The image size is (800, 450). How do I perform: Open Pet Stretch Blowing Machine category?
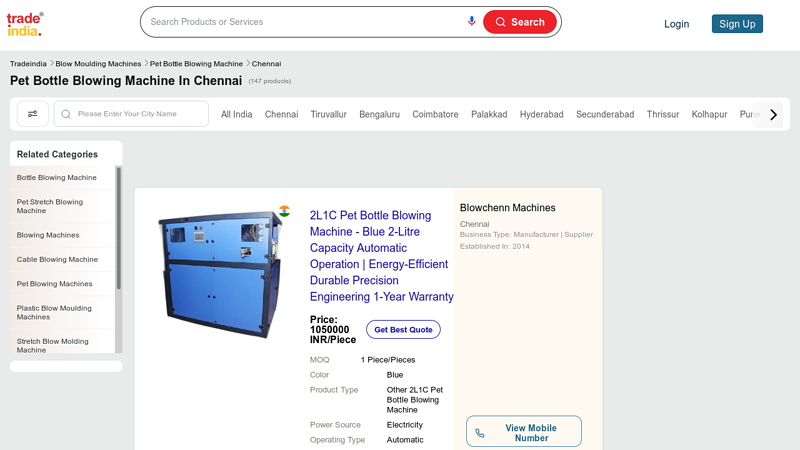[x=49, y=206]
